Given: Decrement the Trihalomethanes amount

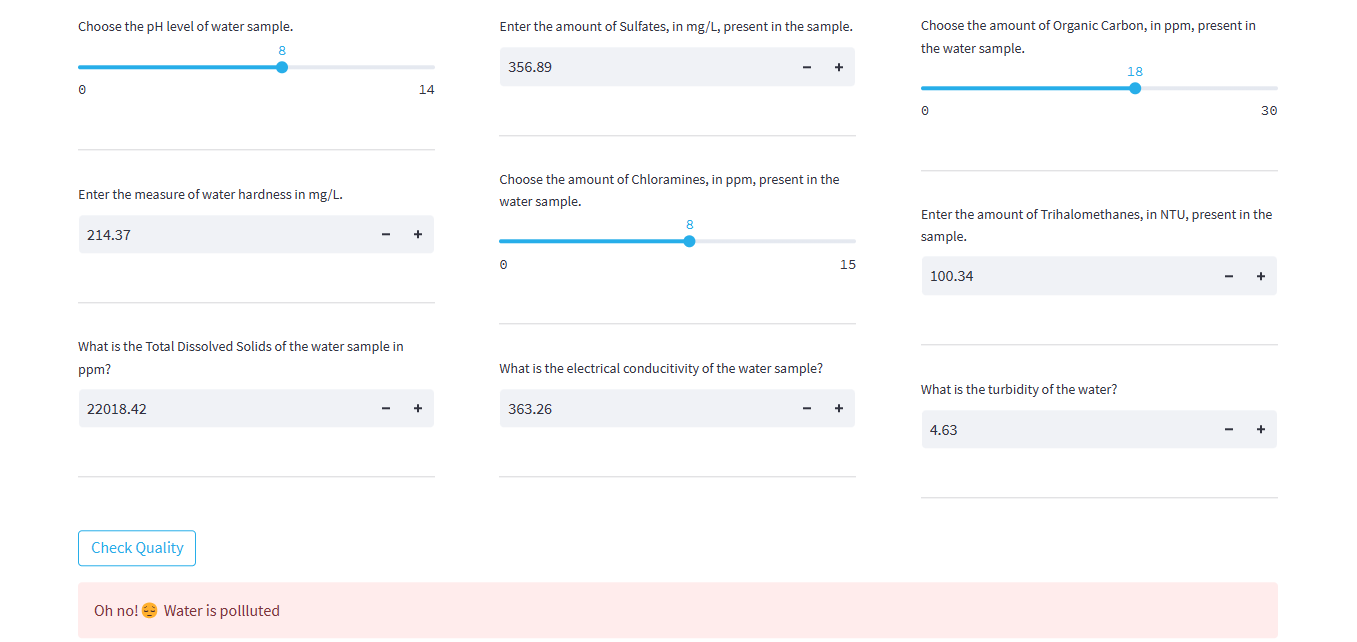Looking at the screenshot, I should click(1229, 276).
